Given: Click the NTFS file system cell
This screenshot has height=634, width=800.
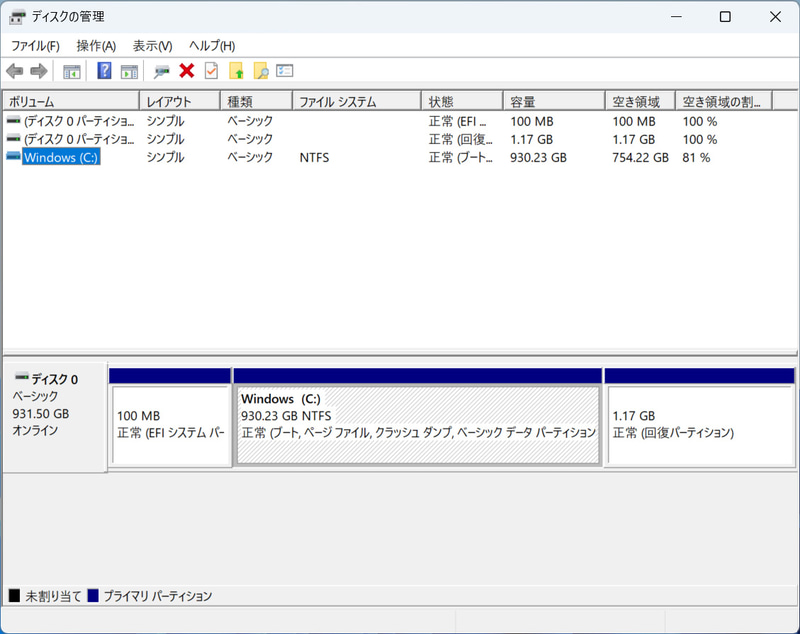Looking at the screenshot, I should point(314,158).
